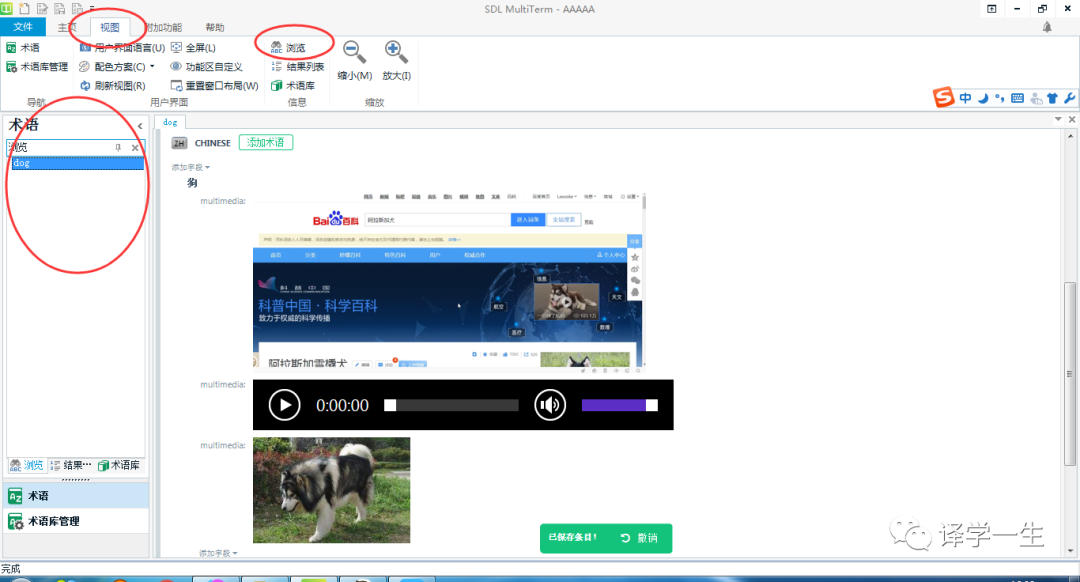
Task: Expand the lower 添加字段 dropdown at bottom
Action: coord(218,553)
